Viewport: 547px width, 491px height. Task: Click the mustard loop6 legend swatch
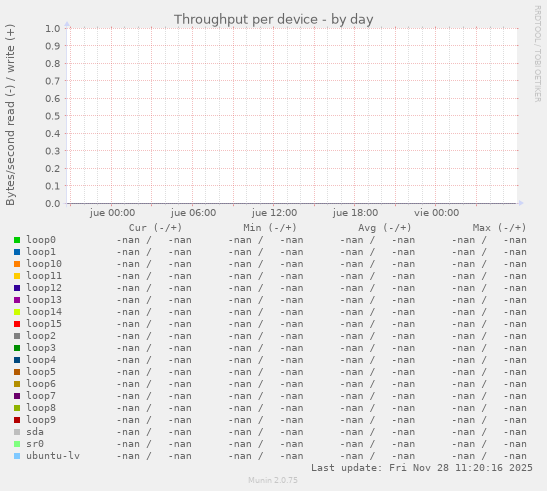tap(17, 384)
